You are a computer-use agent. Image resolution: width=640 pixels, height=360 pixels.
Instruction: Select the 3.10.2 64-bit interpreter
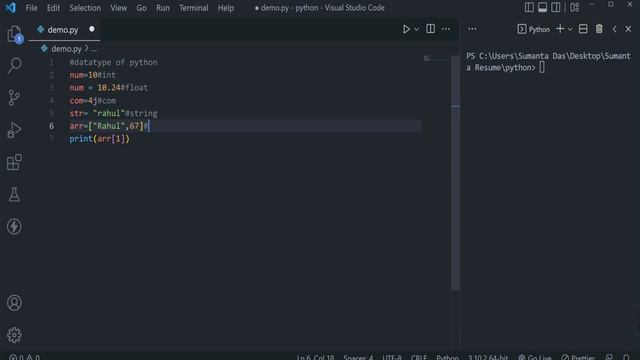coord(488,357)
